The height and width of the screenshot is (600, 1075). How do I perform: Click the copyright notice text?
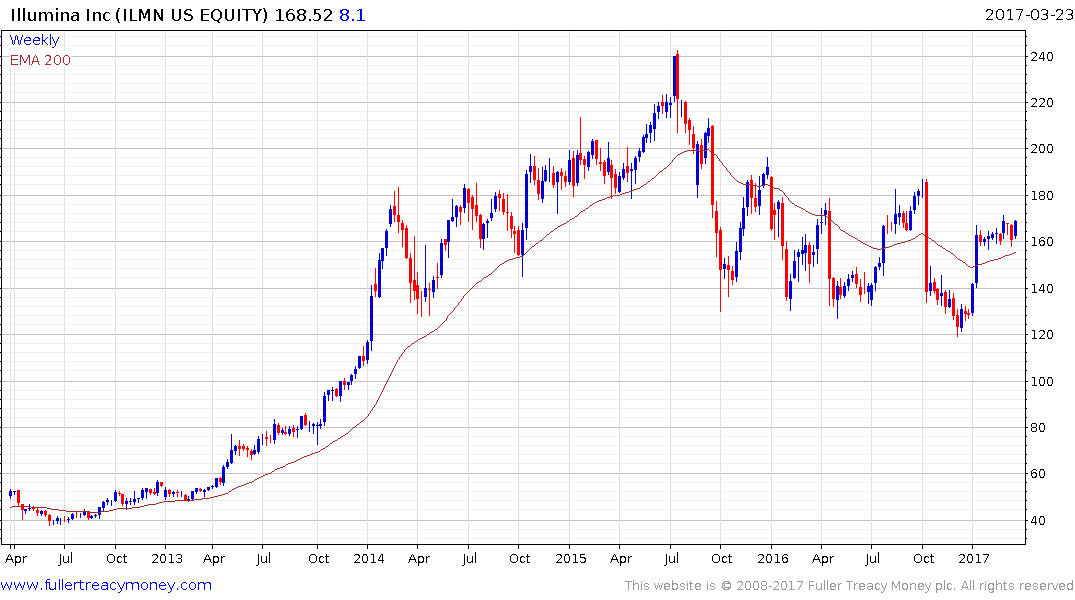pos(849,586)
